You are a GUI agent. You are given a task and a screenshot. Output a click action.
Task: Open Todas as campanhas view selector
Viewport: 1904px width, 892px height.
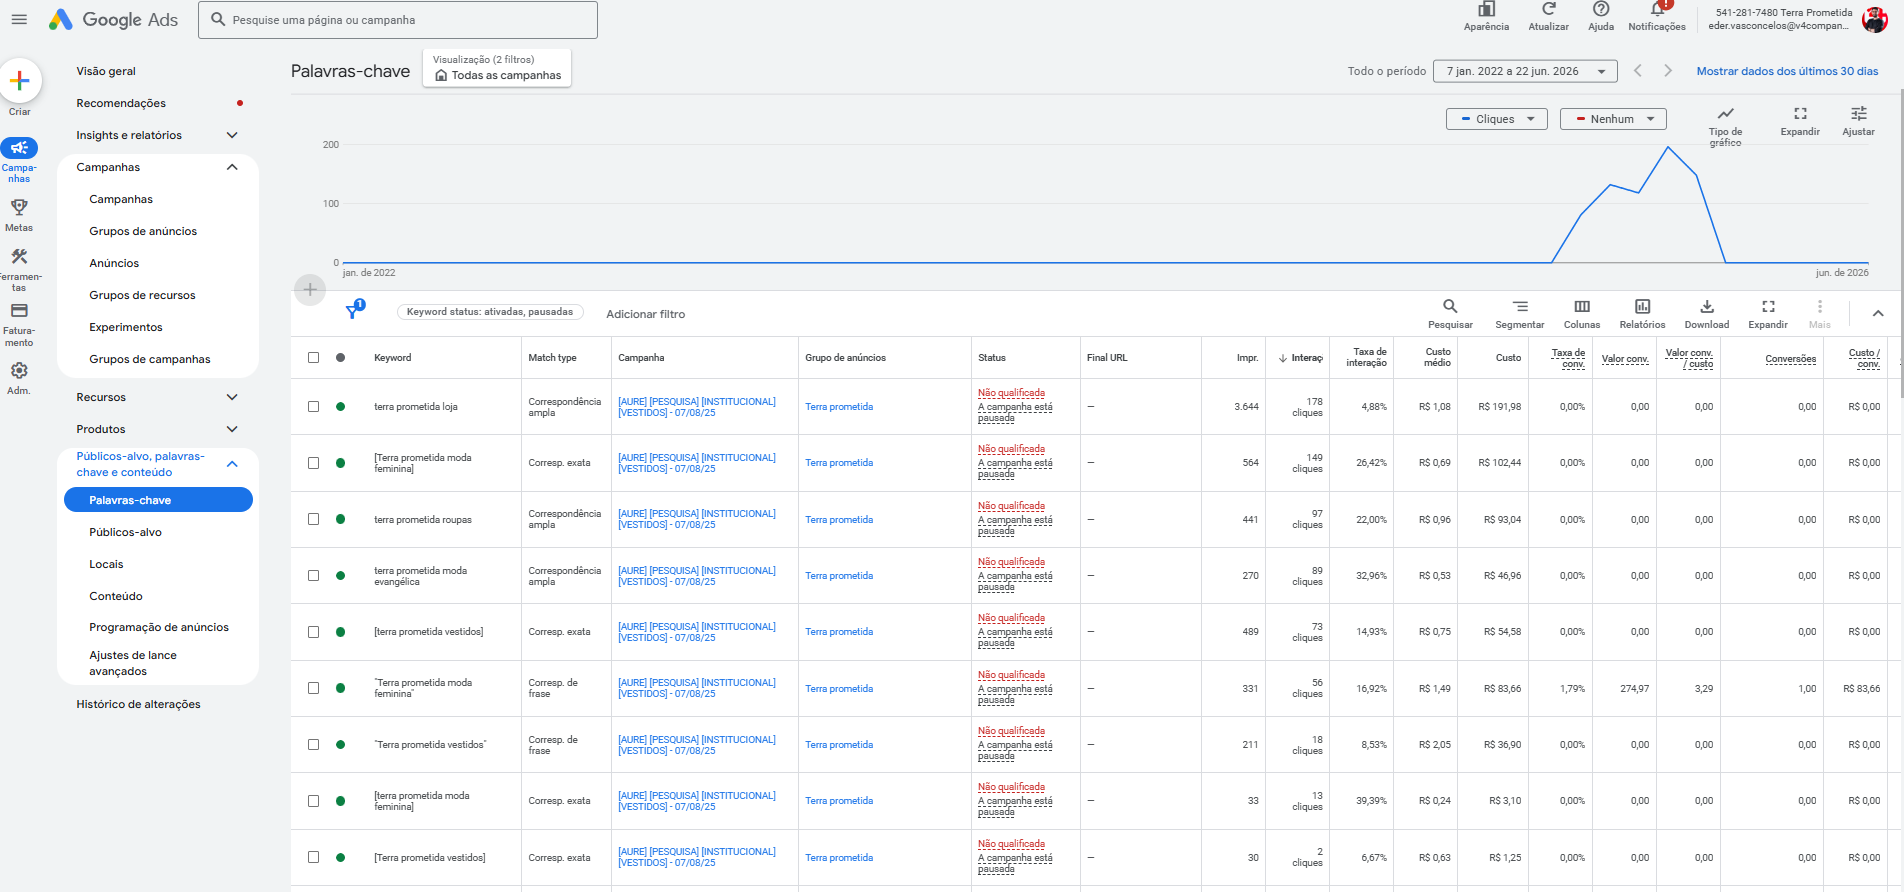pyautogui.click(x=497, y=68)
